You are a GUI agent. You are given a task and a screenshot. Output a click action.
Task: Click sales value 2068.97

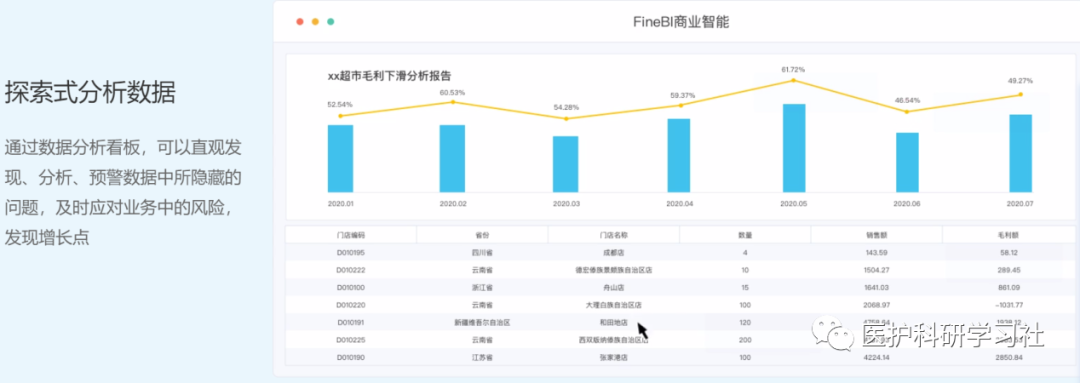(x=876, y=304)
